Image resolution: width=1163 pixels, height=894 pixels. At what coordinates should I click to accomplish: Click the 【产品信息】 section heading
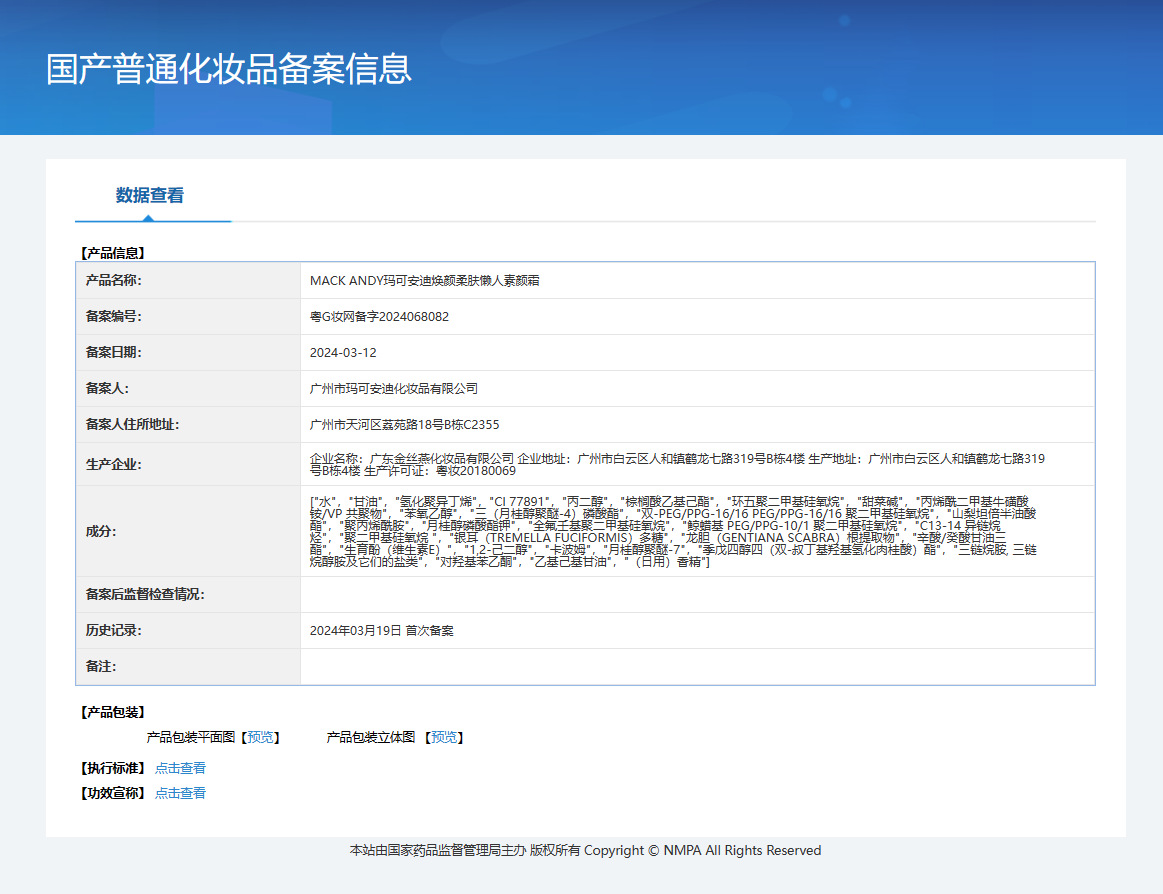pos(112,253)
